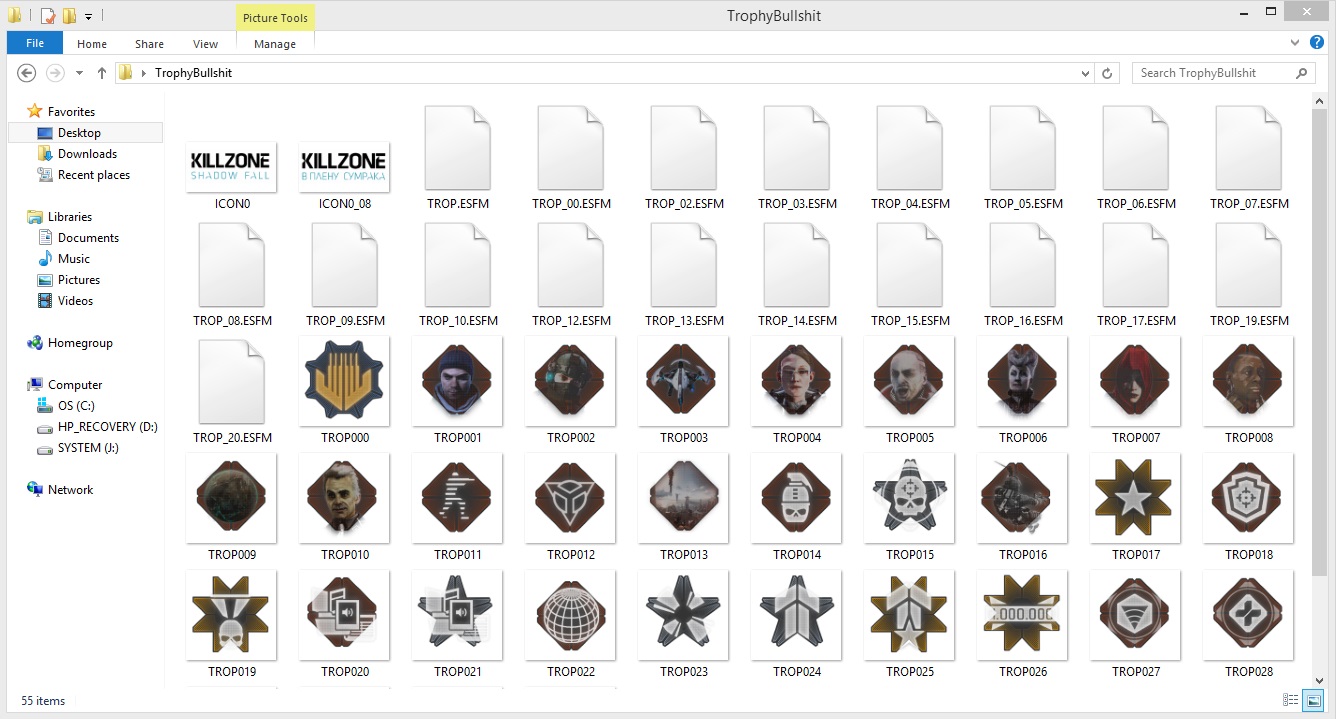This screenshot has height=719, width=1336.
Task: Click the TROP_07.ESFM file name
Action: (x=1249, y=204)
